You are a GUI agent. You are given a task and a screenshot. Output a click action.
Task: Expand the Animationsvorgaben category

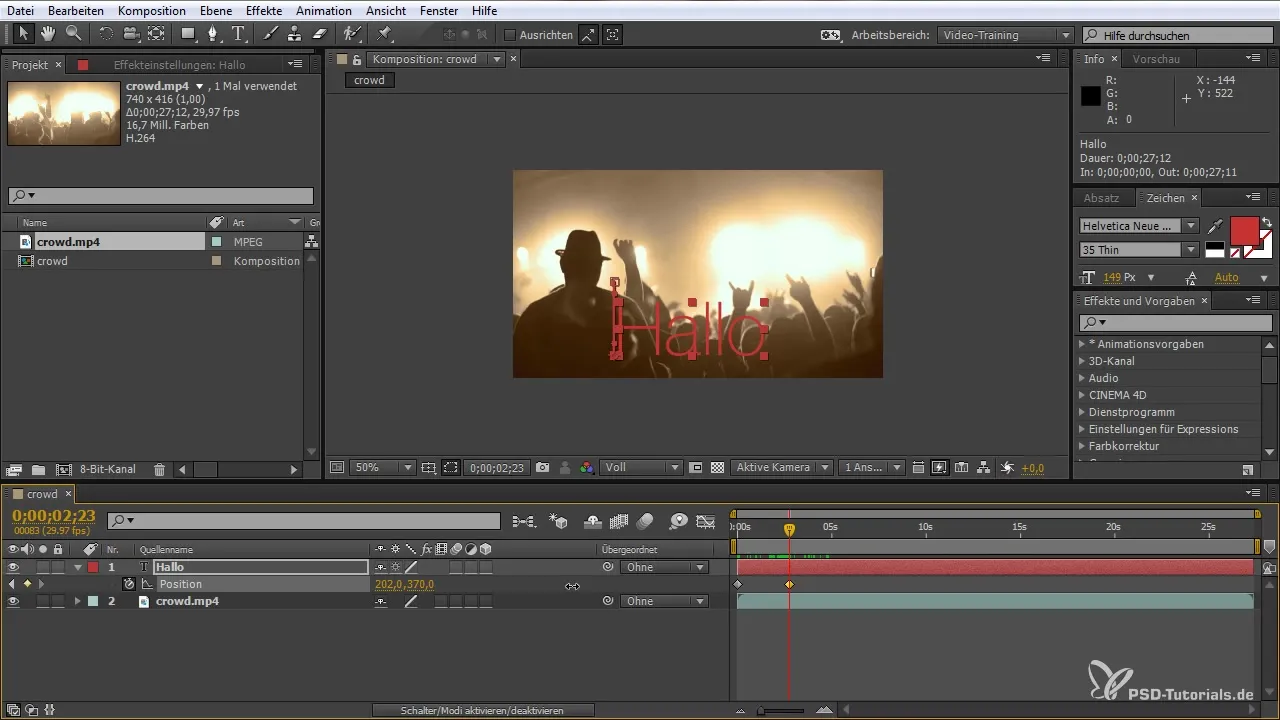1082,344
